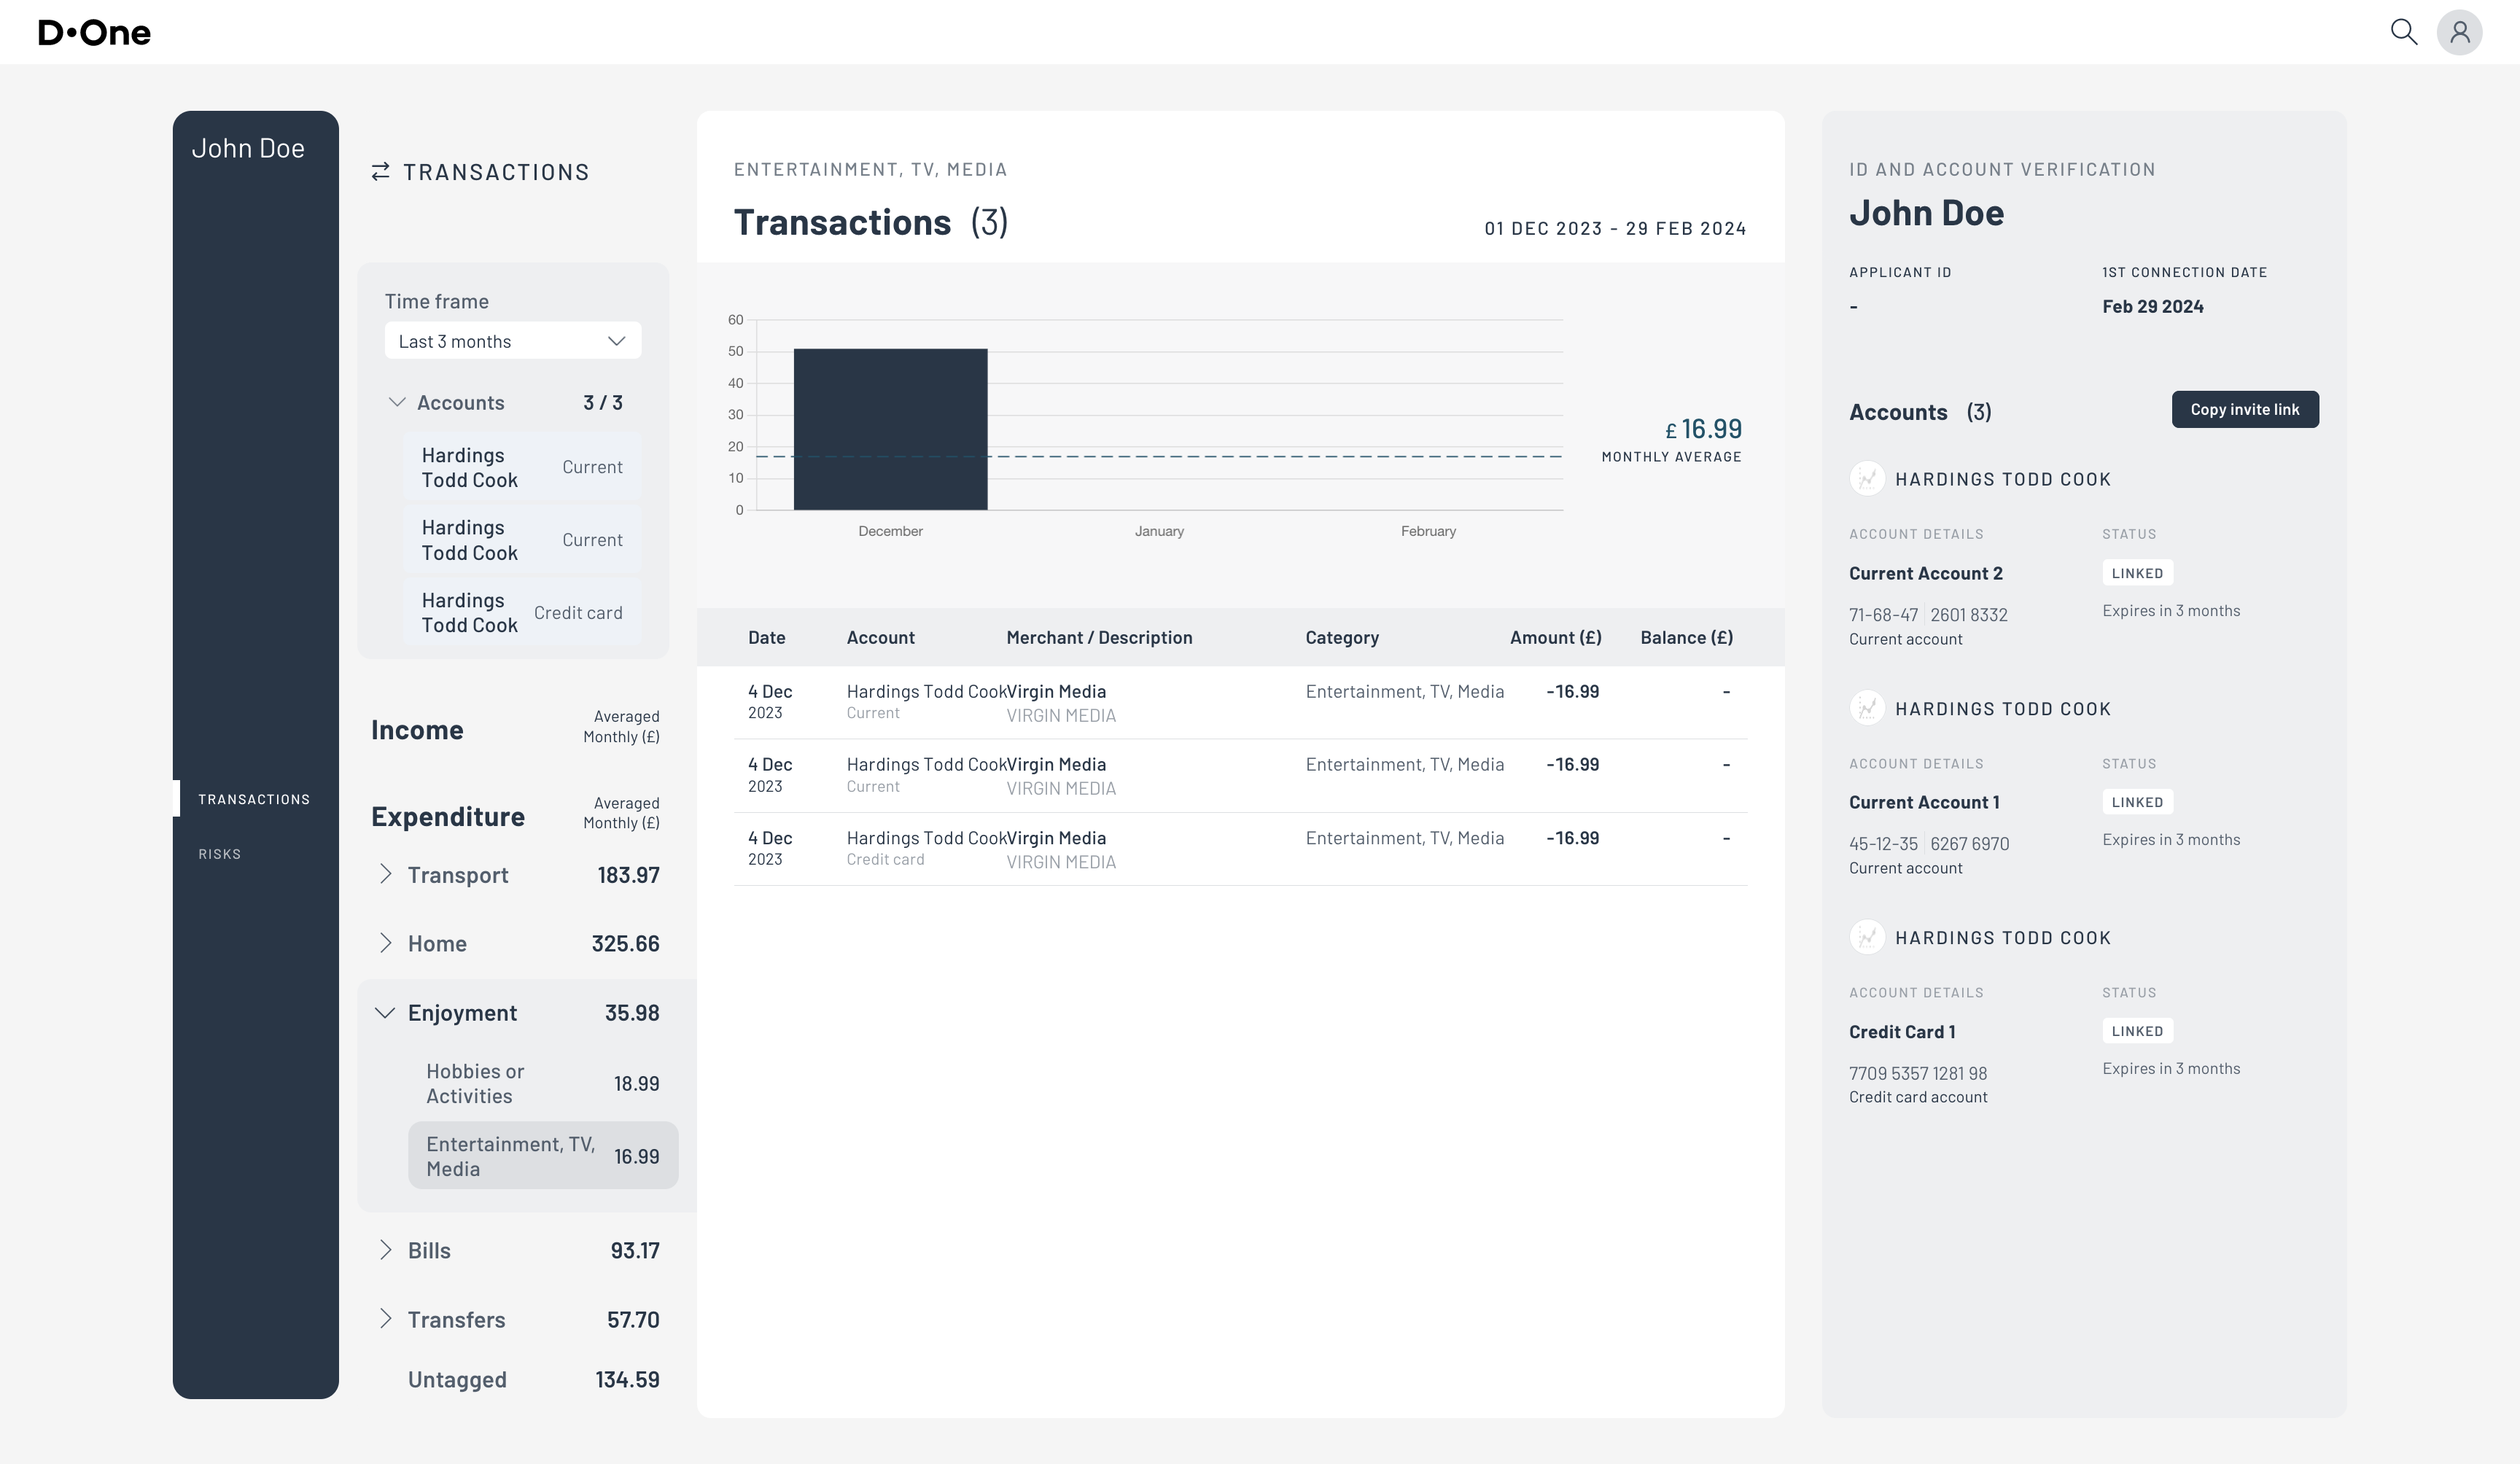Expand the Home expenditure category
This screenshot has height=1464, width=2520.
(386, 943)
